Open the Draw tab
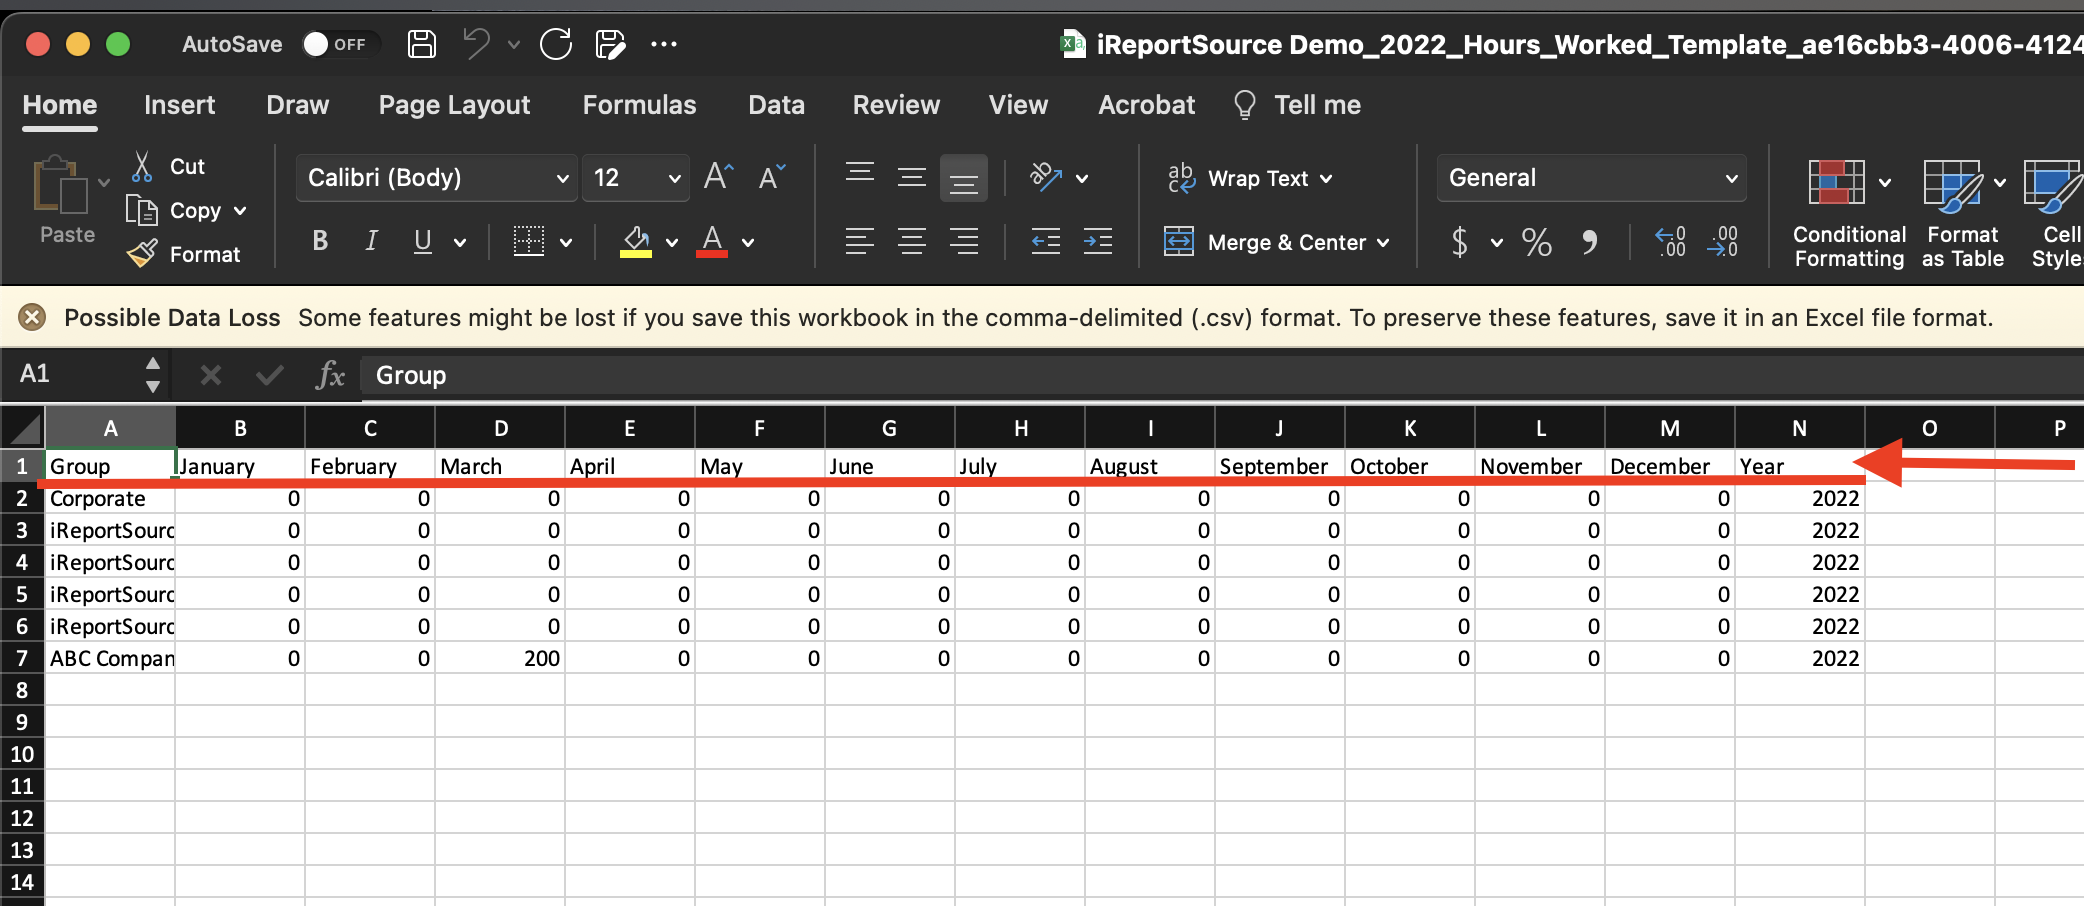The image size is (2084, 906). pos(298,105)
